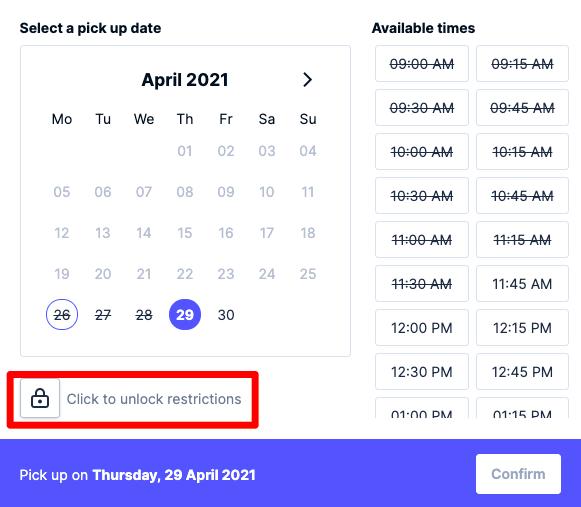
Task: Click the lock icon to unlock restrictions
Action: coord(40,398)
